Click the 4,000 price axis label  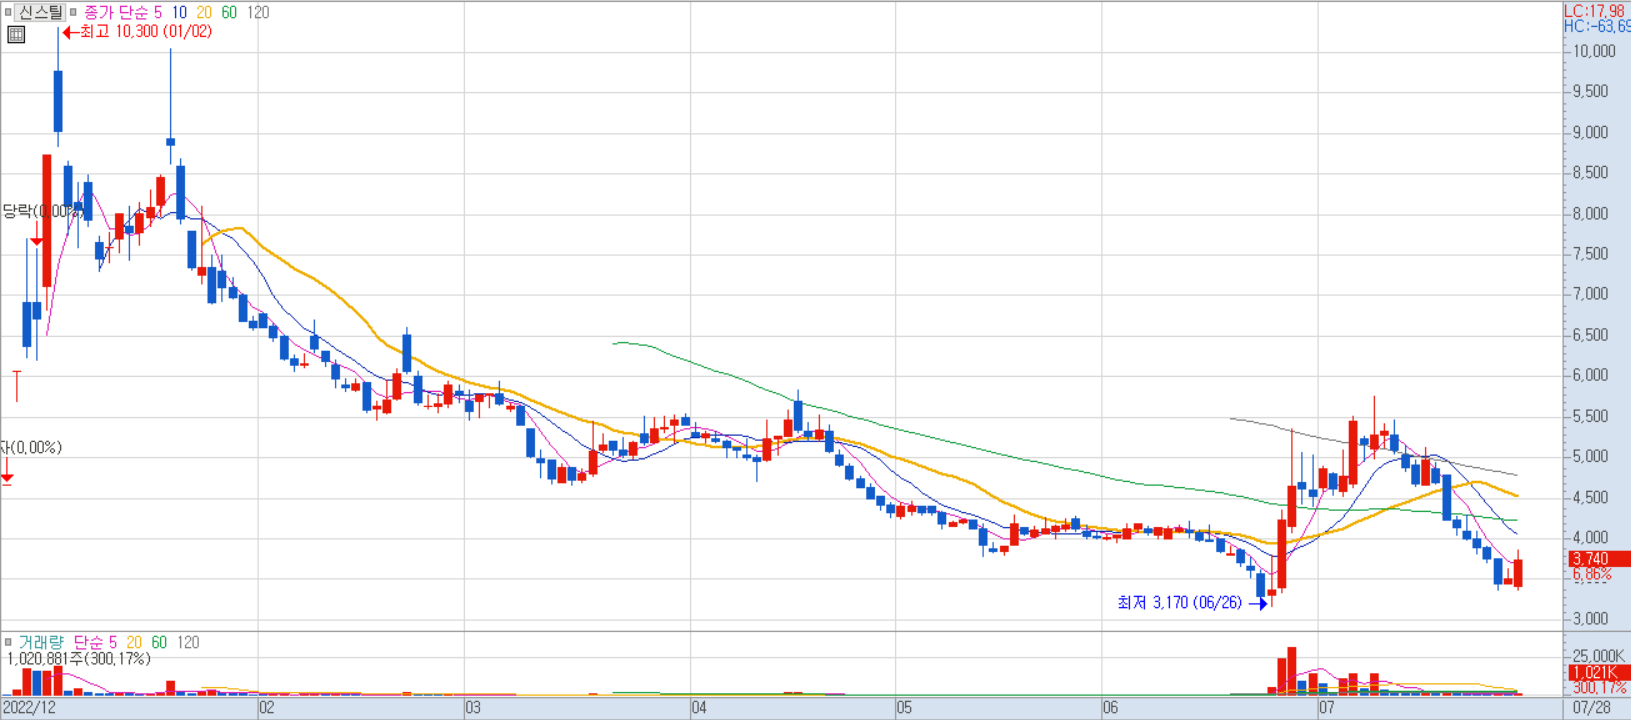pos(1590,537)
